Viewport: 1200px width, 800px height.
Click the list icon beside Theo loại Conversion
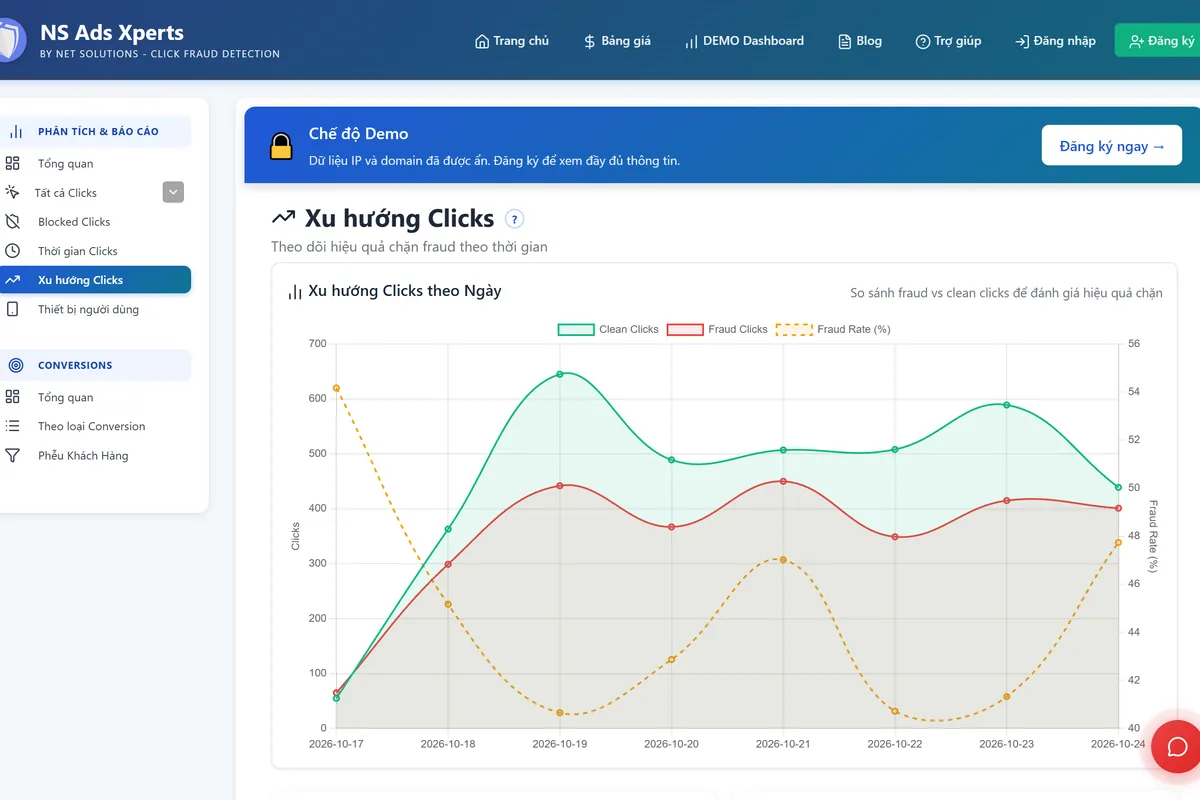coord(12,426)
